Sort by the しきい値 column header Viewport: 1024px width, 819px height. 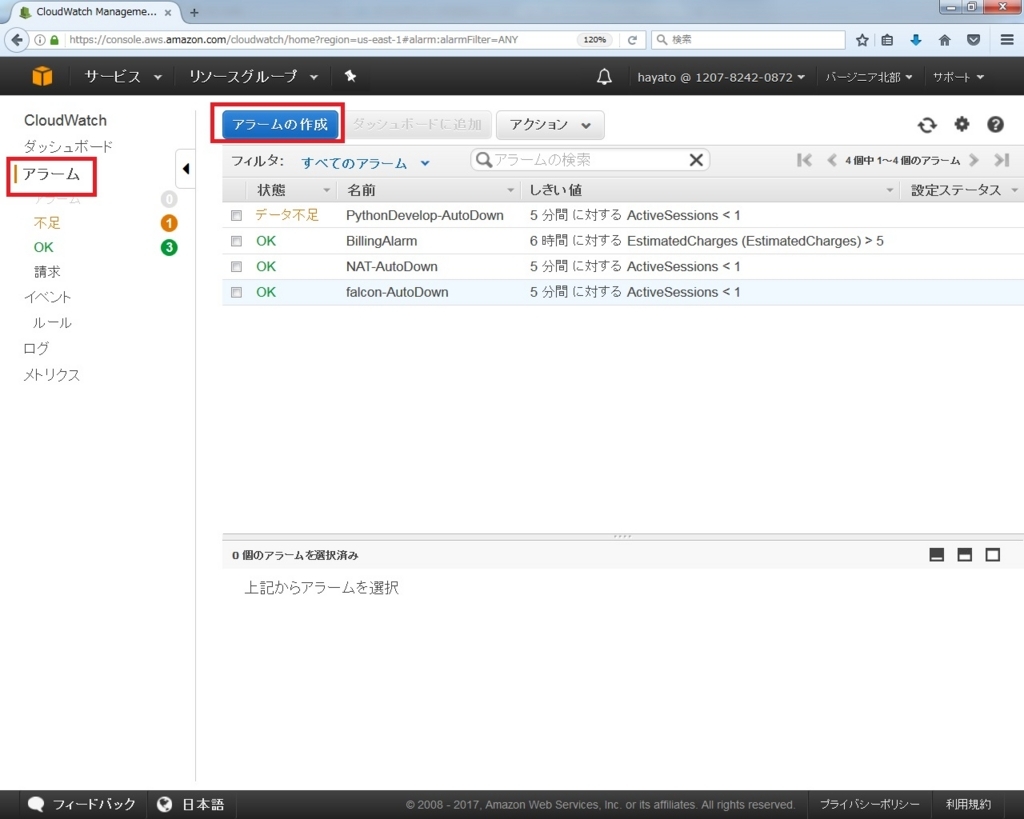tap(710, 190)
